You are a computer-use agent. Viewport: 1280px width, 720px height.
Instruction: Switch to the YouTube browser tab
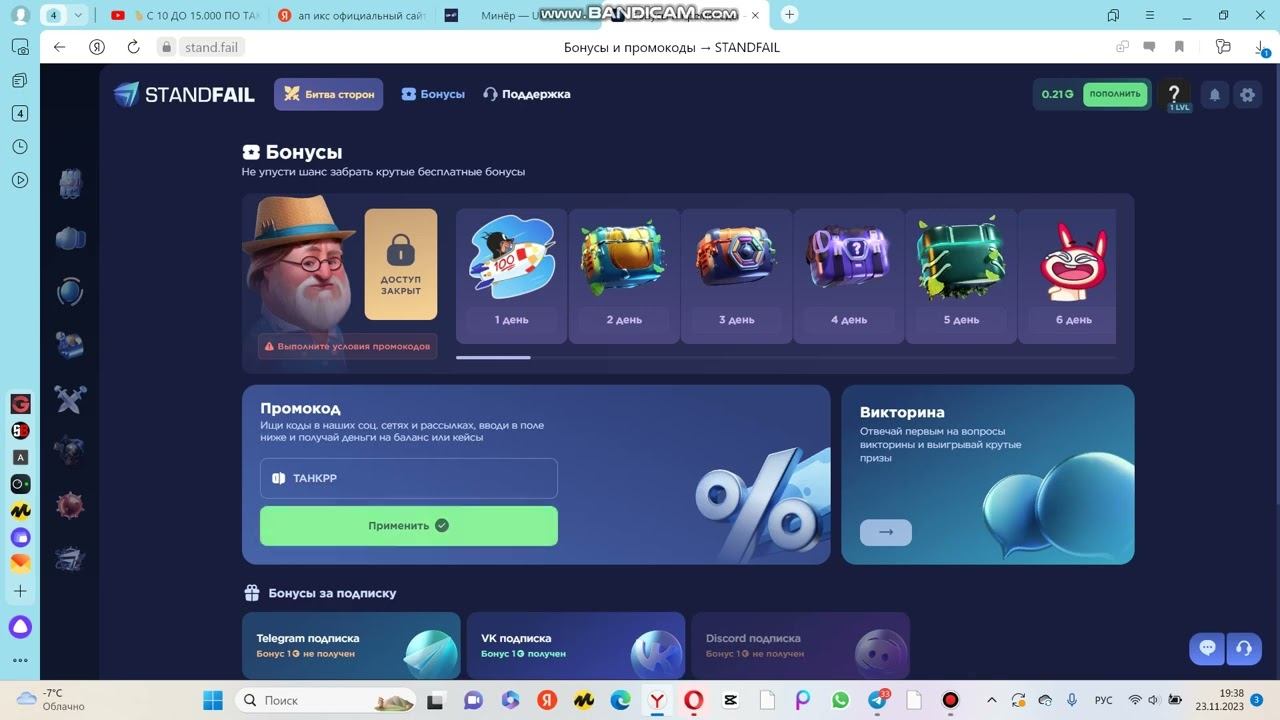(x=185, y=15)
